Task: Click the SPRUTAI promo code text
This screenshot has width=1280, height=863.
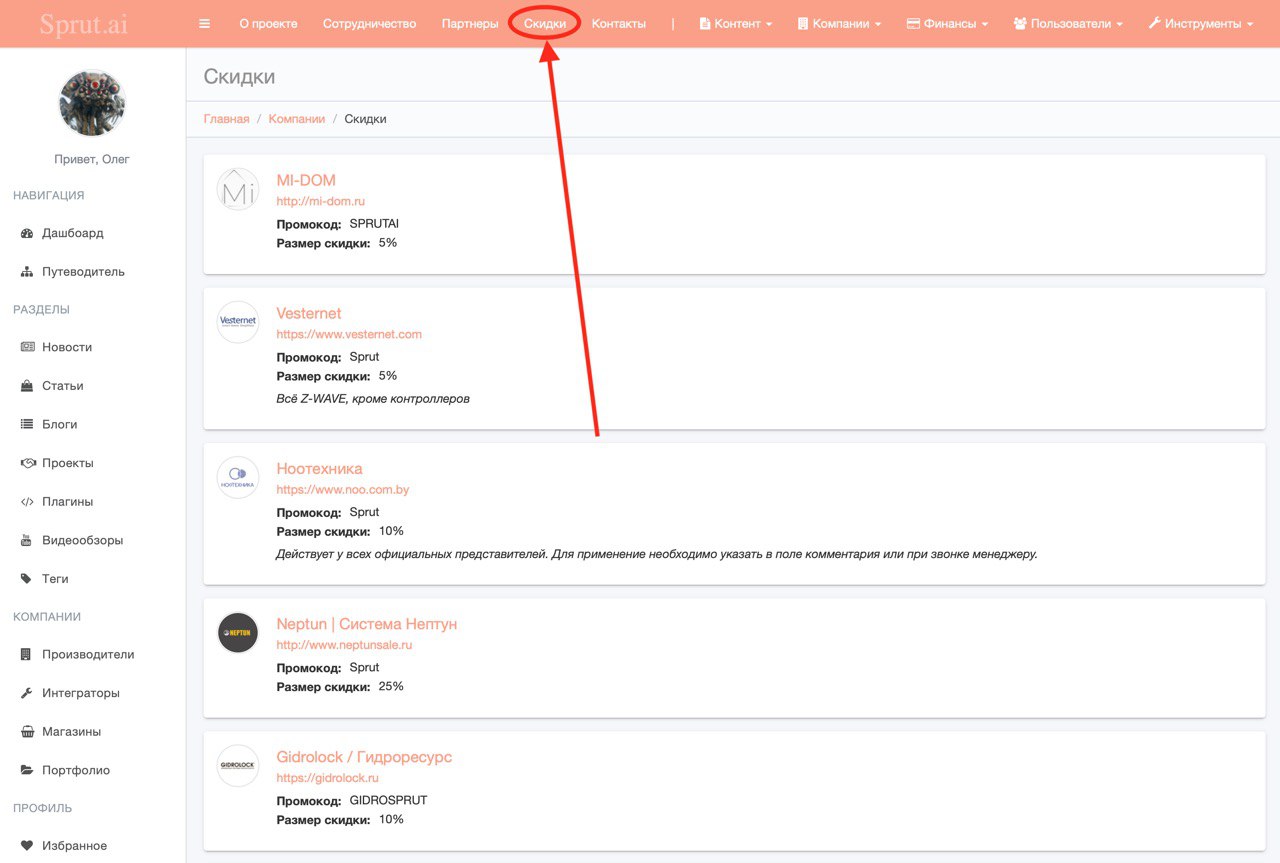Action: [374, 223]
